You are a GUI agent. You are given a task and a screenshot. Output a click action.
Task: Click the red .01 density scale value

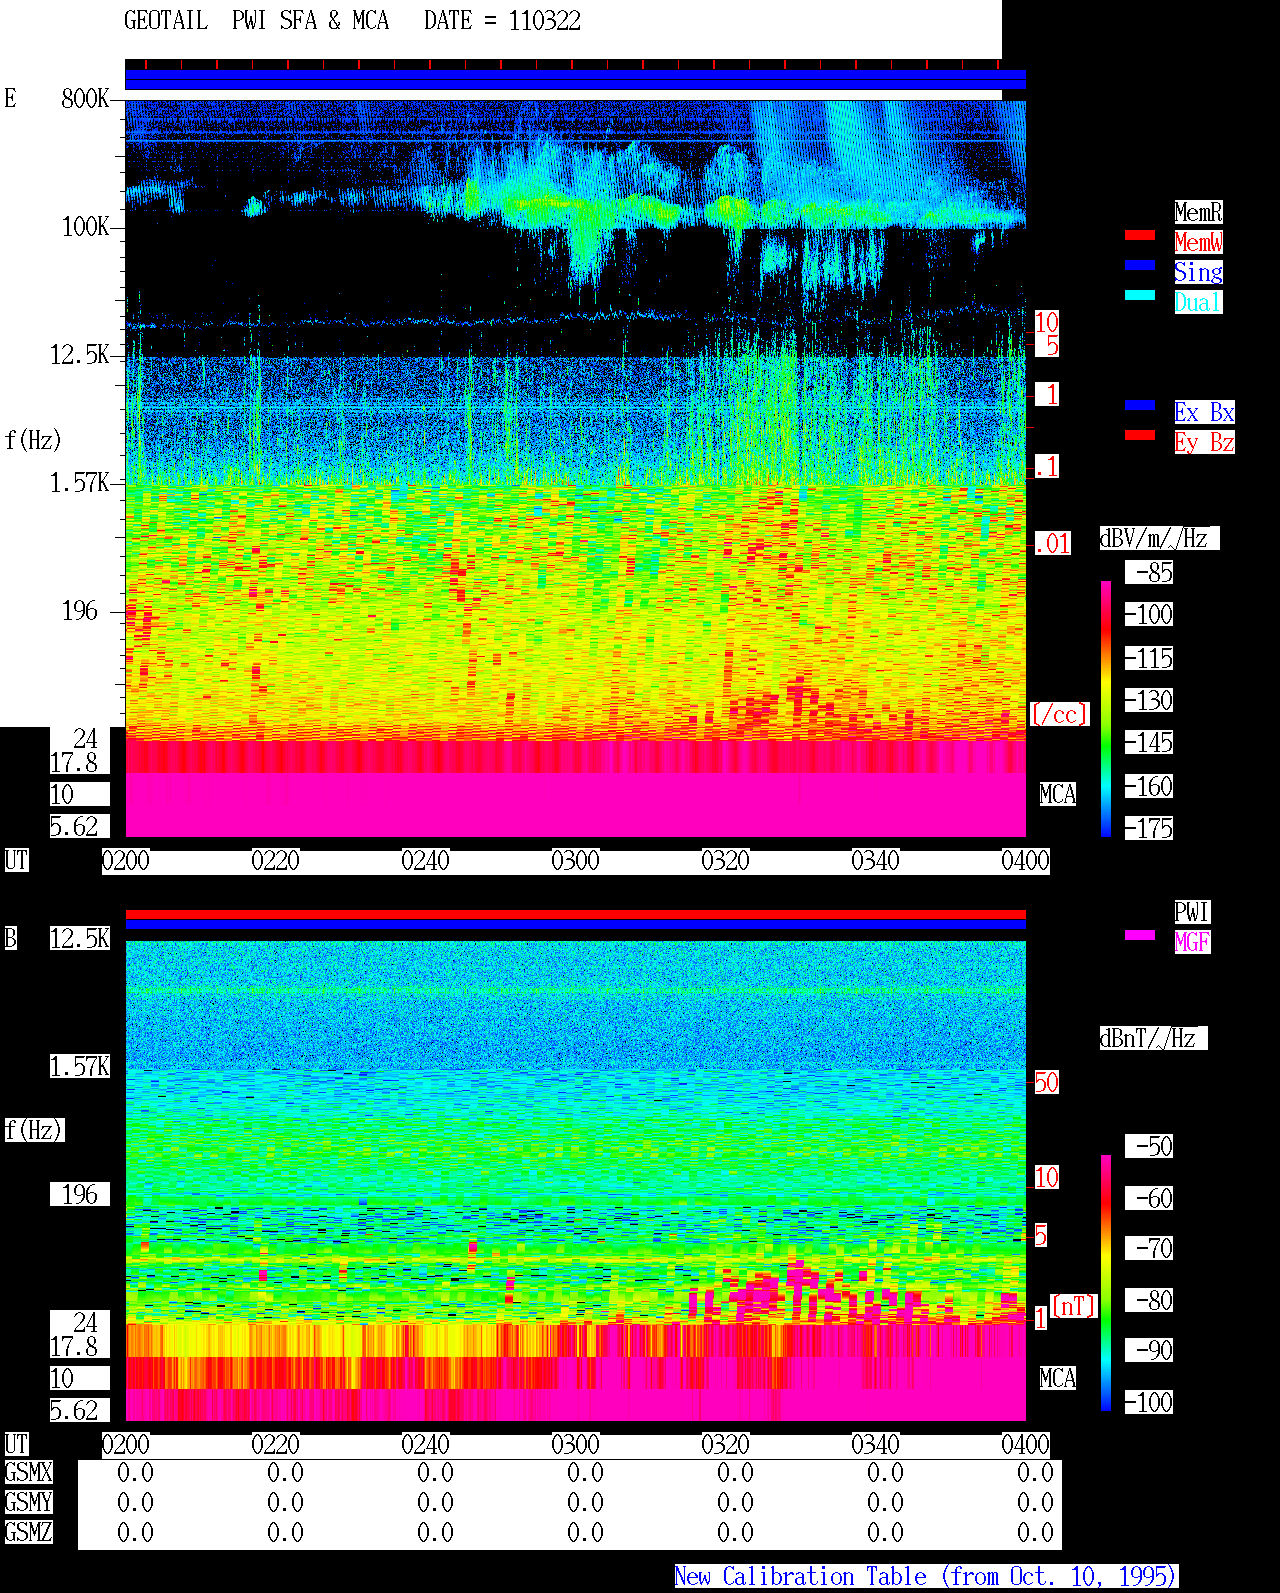click(x=1053, y=544)
